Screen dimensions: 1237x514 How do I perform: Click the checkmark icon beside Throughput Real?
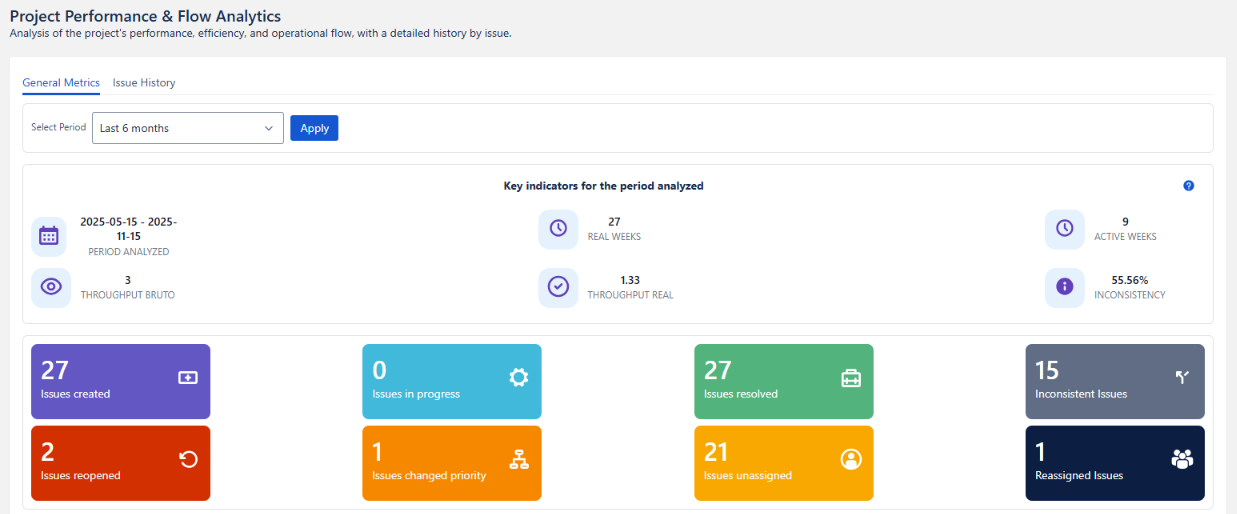[558, 287]
